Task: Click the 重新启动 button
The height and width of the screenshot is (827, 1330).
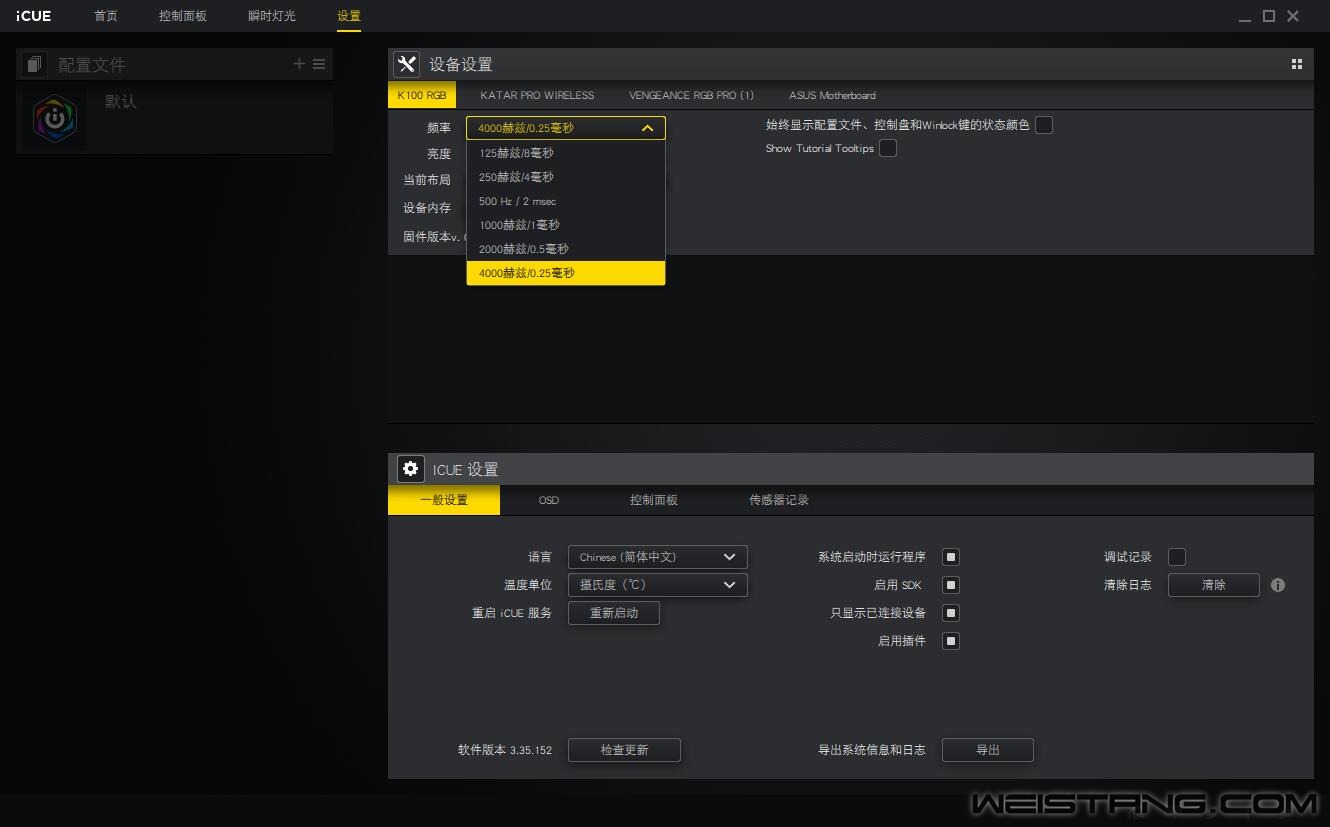Action: pyautogui.click(x=614, y=613)
